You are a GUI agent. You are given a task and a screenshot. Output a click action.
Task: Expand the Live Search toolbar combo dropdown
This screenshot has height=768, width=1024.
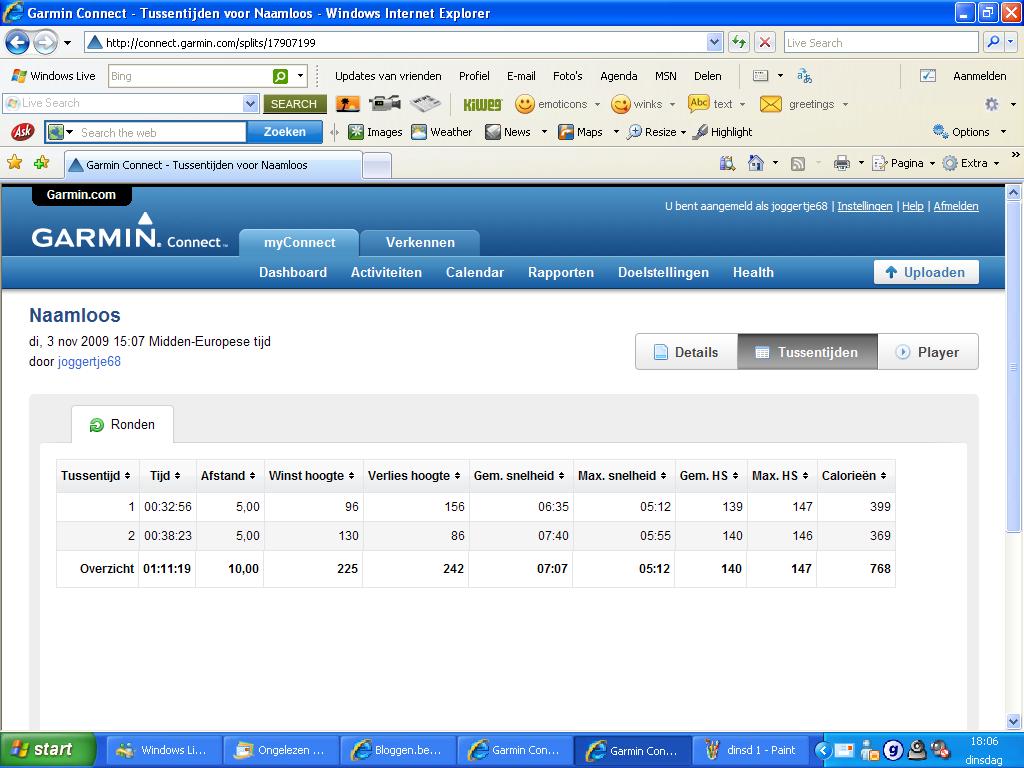click(x=250, y=103)
